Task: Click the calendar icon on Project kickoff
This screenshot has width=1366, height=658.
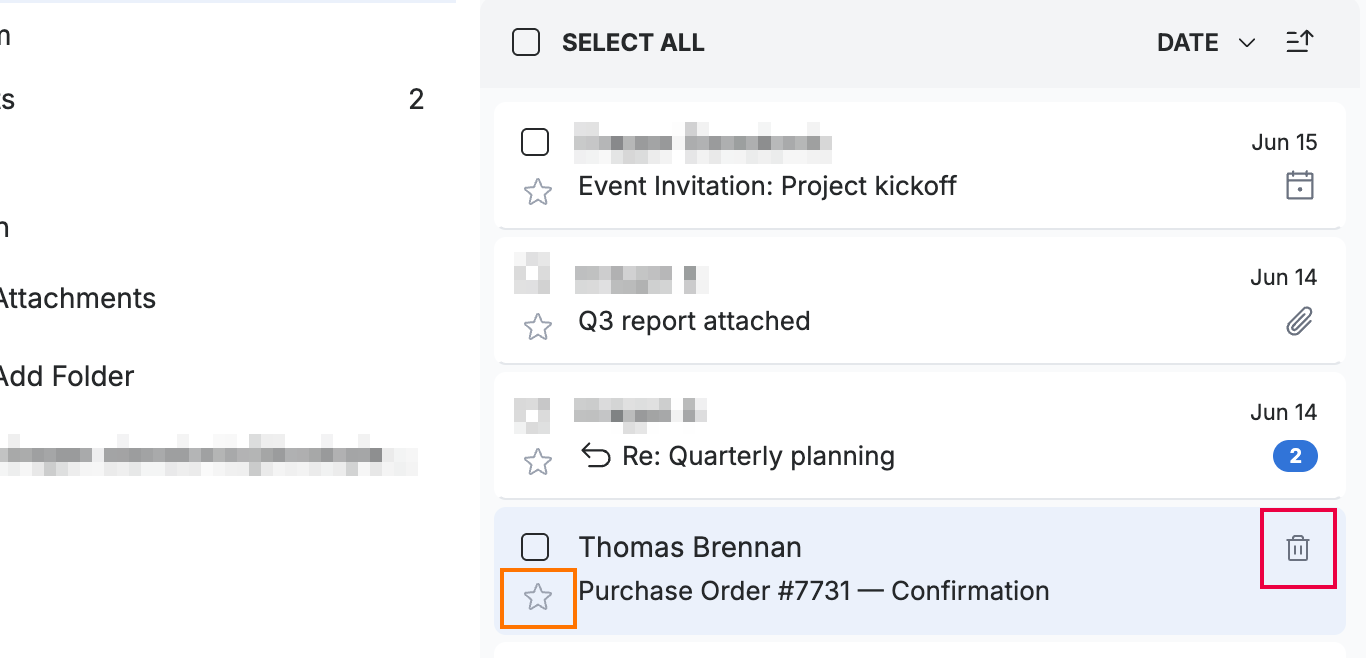Action: [1299, 186]
